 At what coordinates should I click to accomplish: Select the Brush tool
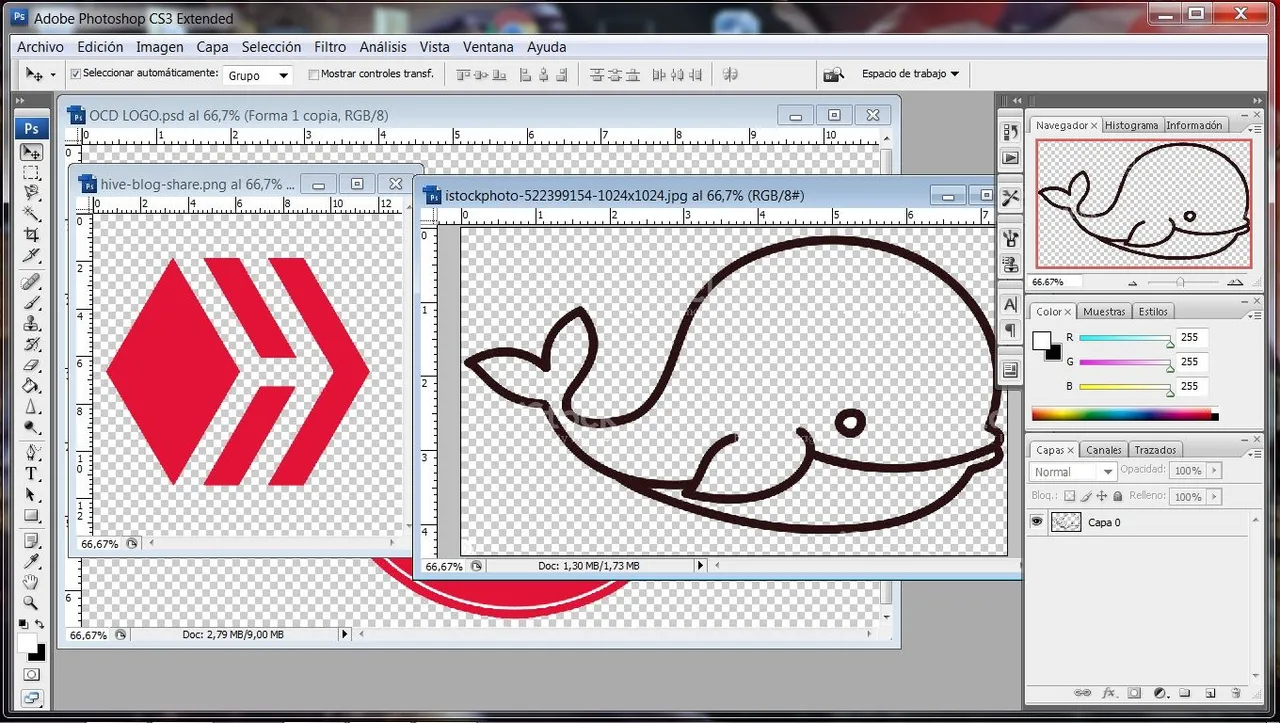(x=32, y=302)
